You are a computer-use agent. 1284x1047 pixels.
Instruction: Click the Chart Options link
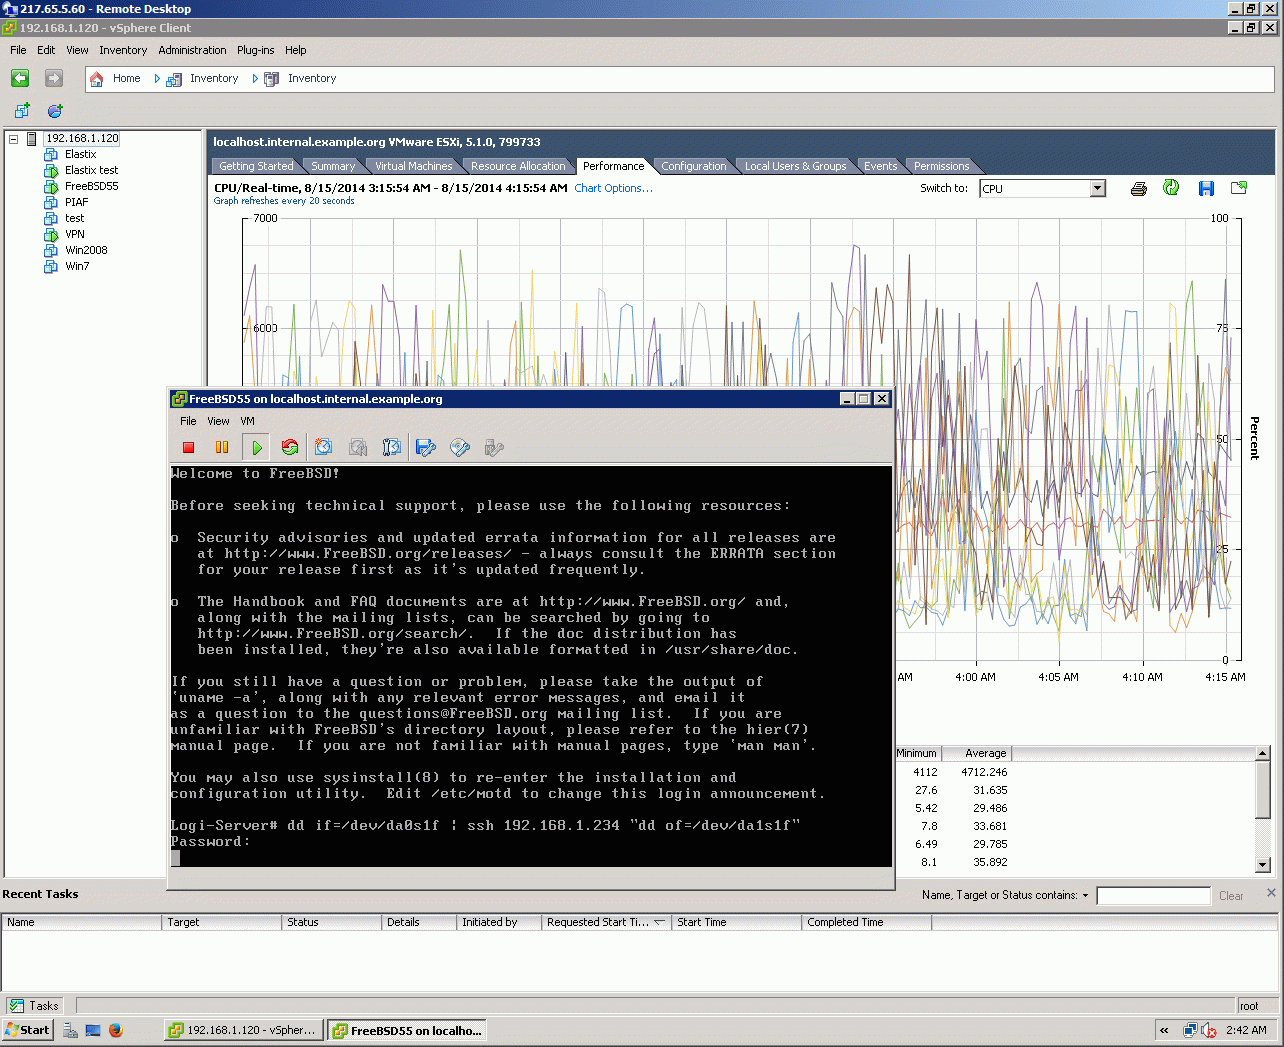point(613,188)
